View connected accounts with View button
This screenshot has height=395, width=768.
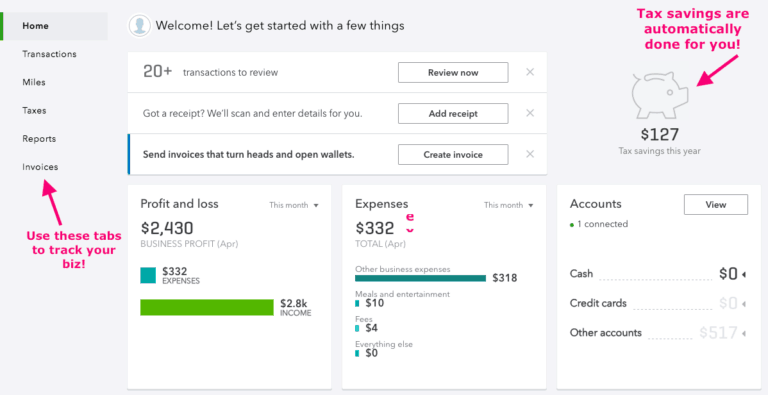pos(716,205)
